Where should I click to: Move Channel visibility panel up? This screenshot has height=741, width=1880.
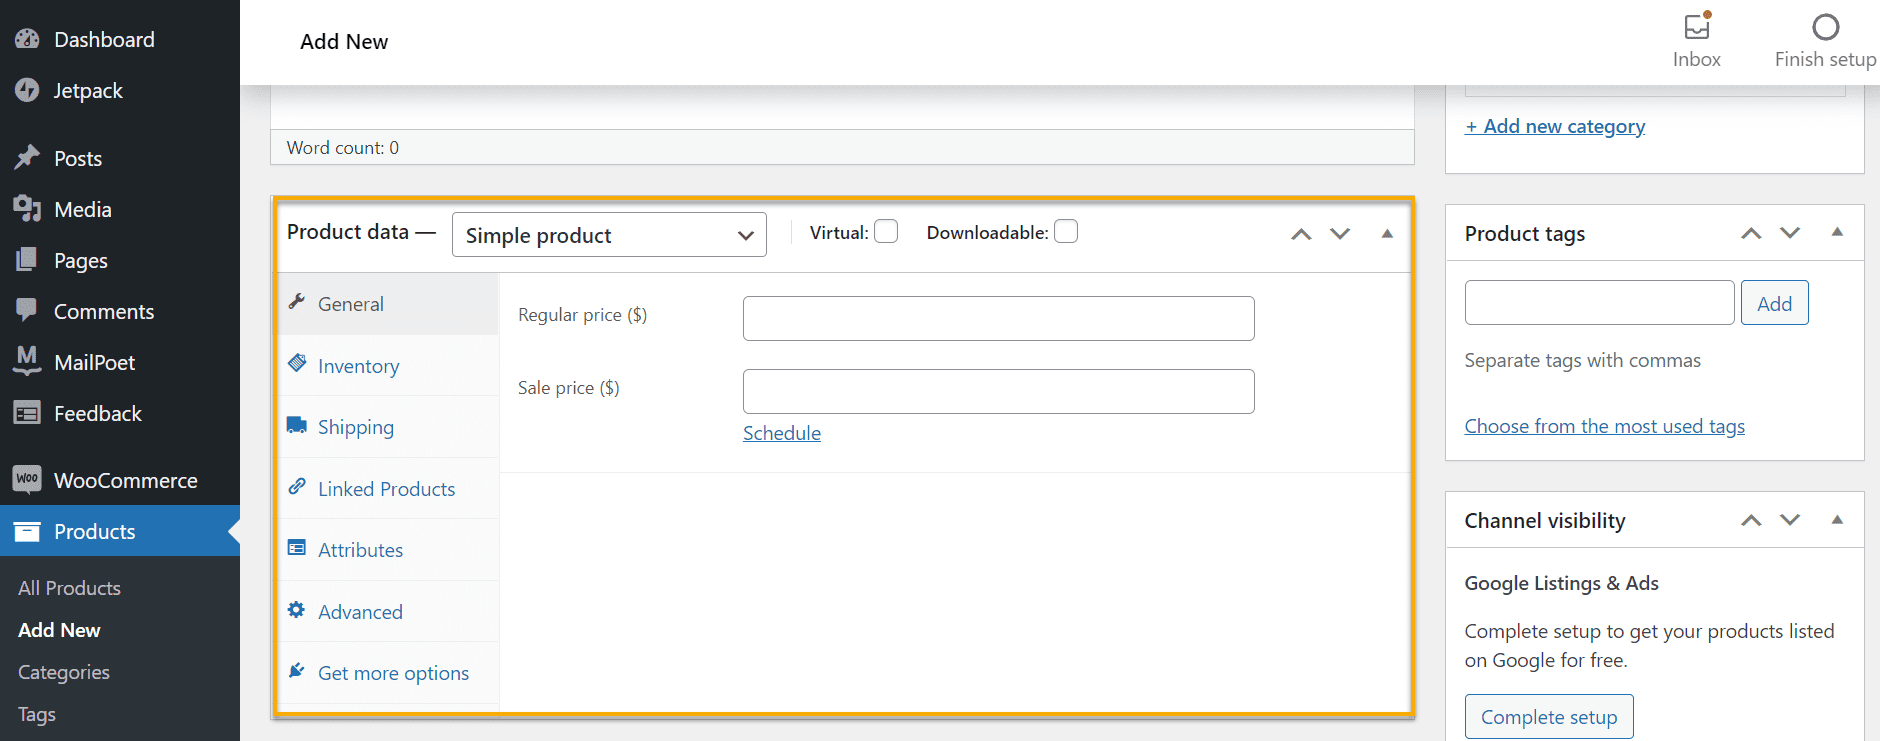click(x=1751, y=520)
